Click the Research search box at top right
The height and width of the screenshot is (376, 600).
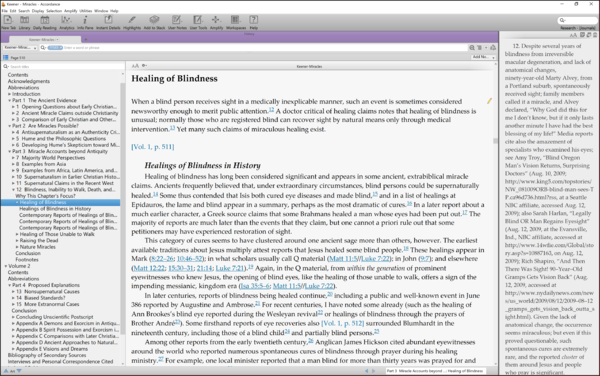coord(577,20)
